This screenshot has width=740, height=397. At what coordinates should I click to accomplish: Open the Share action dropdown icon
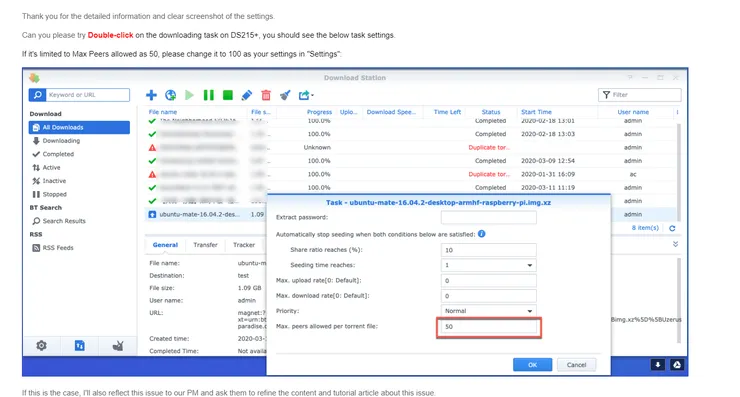pos(306,95)
